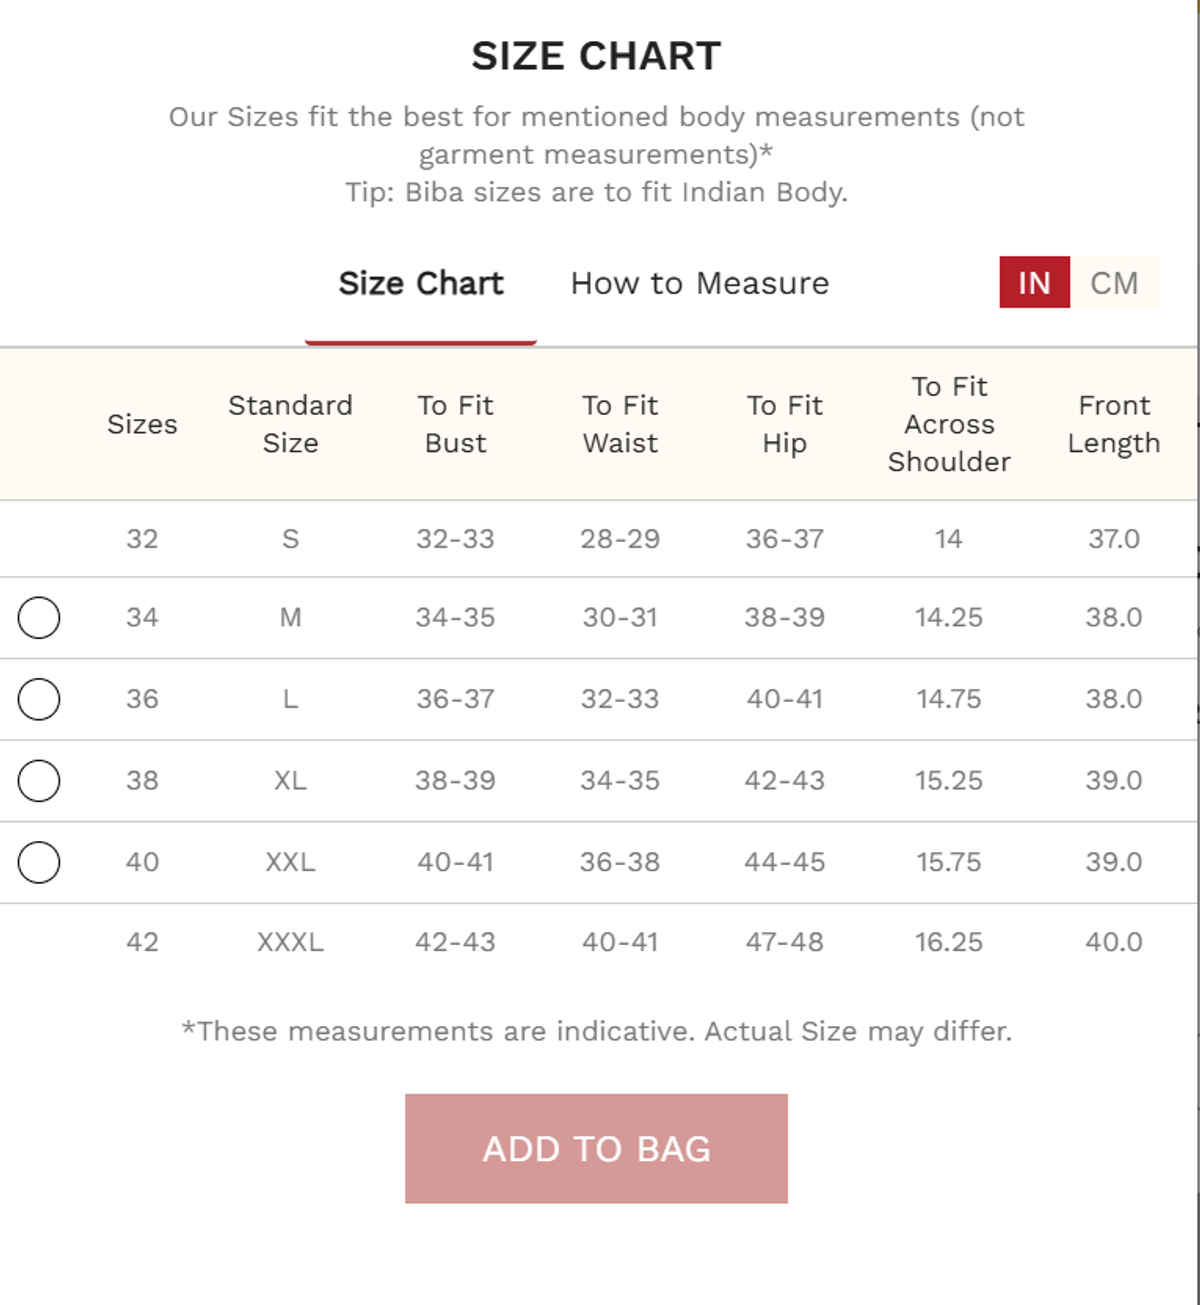Screen dimensions: 1200x1305
Task: Click the To Fit Waist column header
Action: point(620,424)
